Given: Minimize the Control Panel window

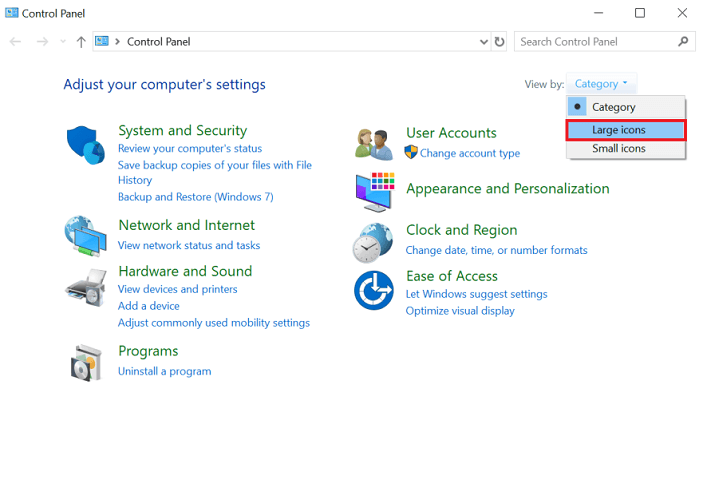Looking at the screenshot, I should click(599, 13).
